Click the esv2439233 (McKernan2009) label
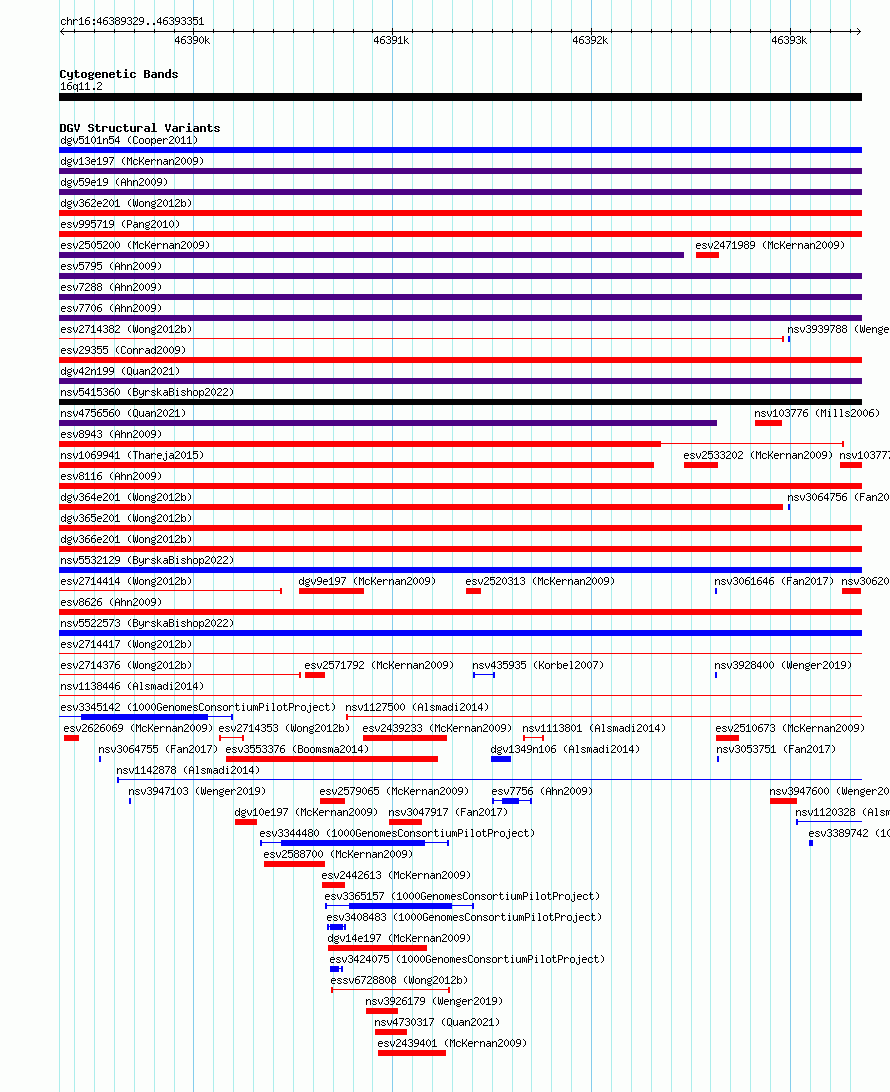 [437, 728]
